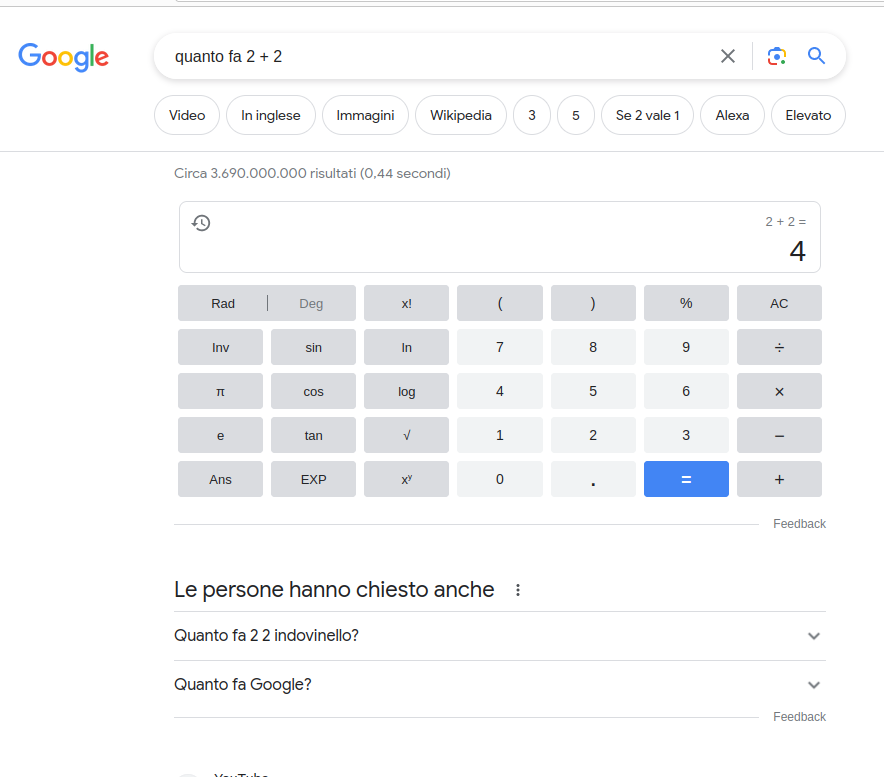Viewport: 884px width, 777px height.
Task: Choose the Wikipedia filter chip
Action: tap(461, 115)
